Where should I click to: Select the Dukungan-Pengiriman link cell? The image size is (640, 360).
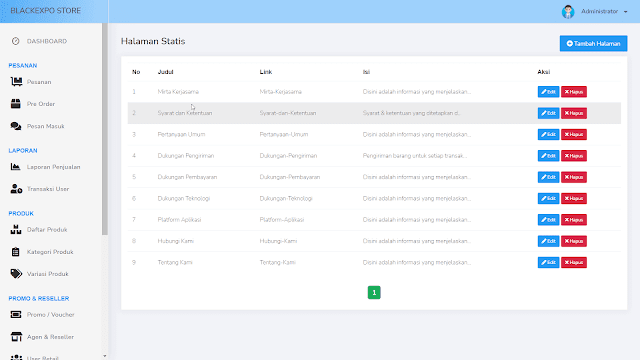click(288, 156)
